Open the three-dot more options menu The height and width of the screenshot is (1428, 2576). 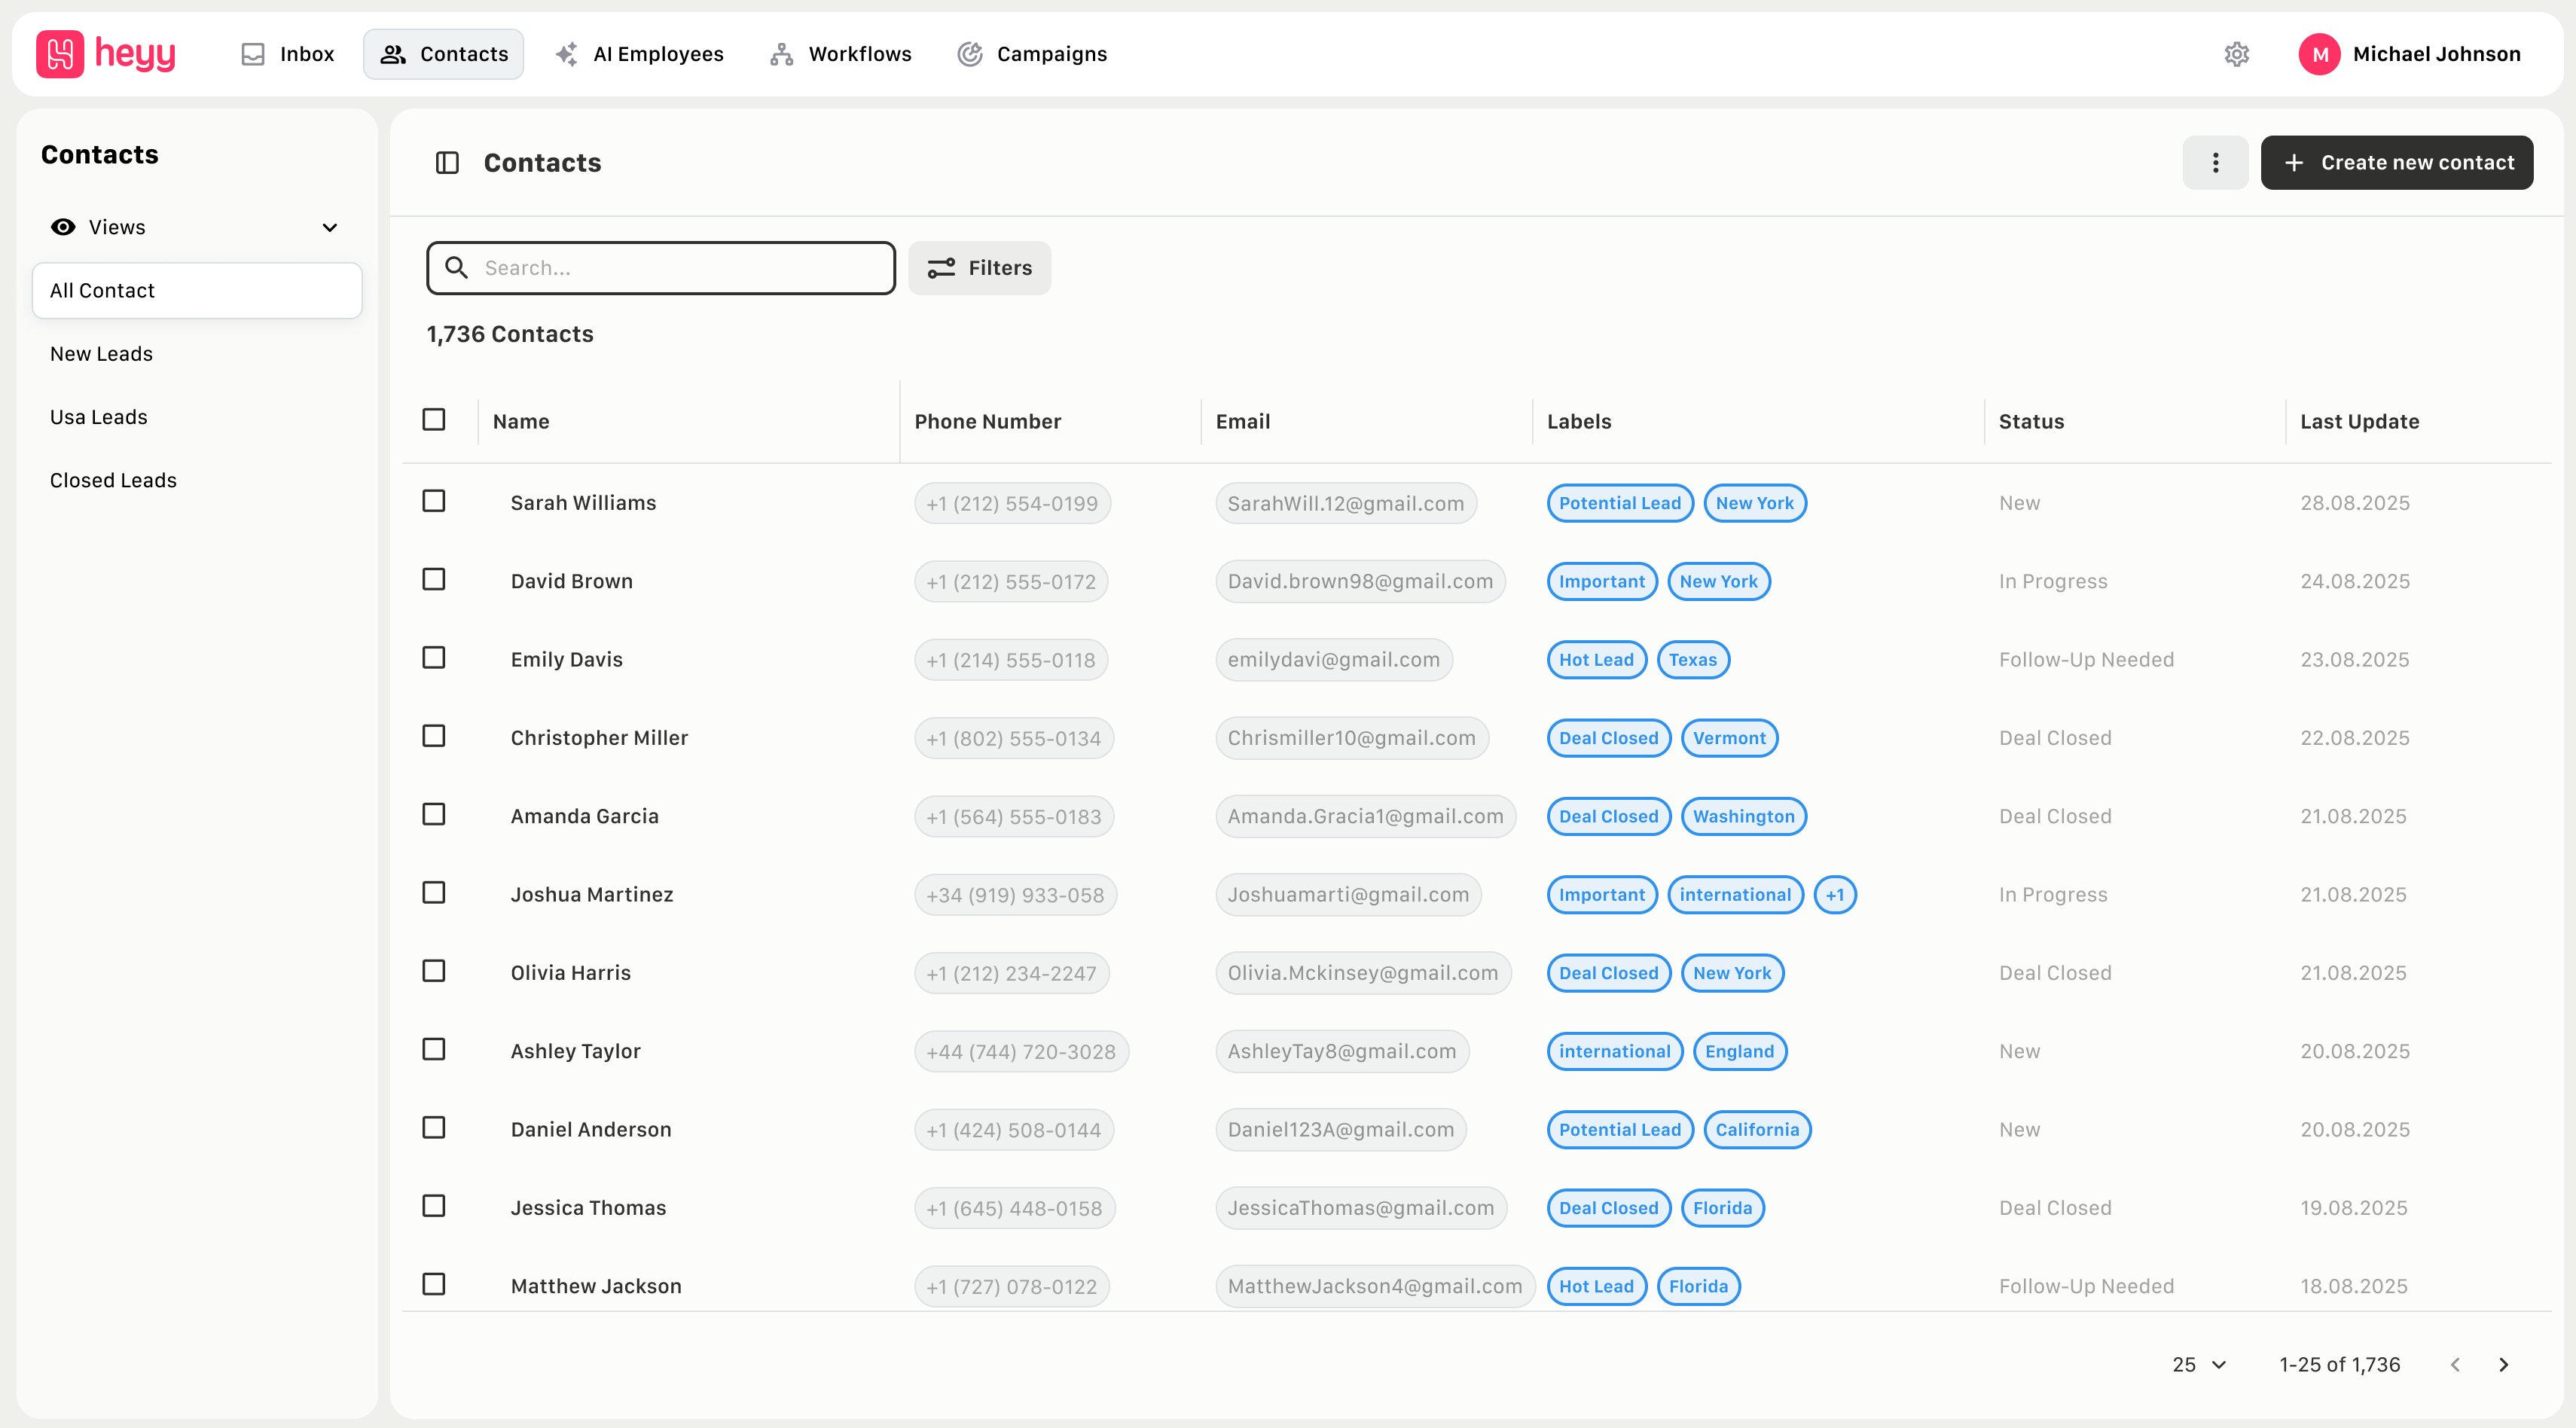point(2215,163)
